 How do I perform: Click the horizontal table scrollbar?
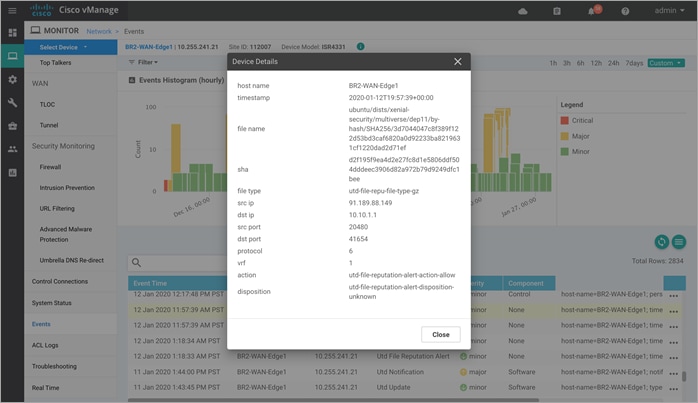point(333,400)
